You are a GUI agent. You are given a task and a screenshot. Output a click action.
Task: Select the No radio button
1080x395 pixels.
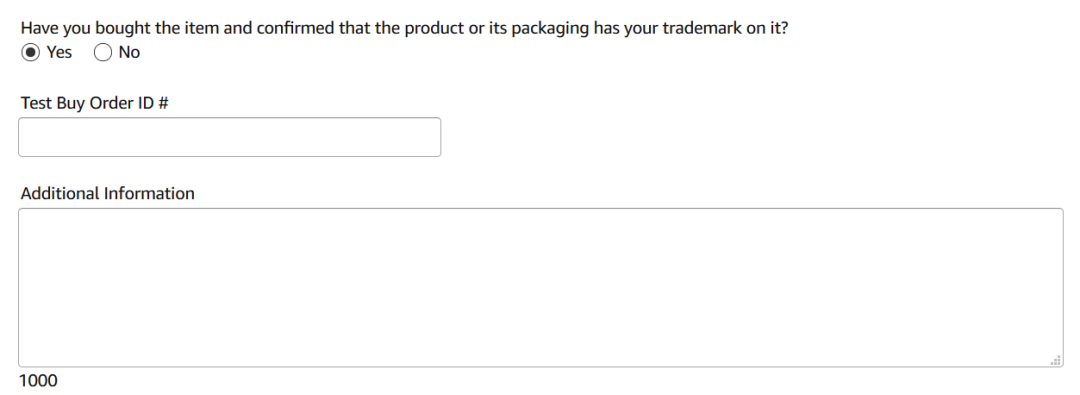[x=103, y=52]
